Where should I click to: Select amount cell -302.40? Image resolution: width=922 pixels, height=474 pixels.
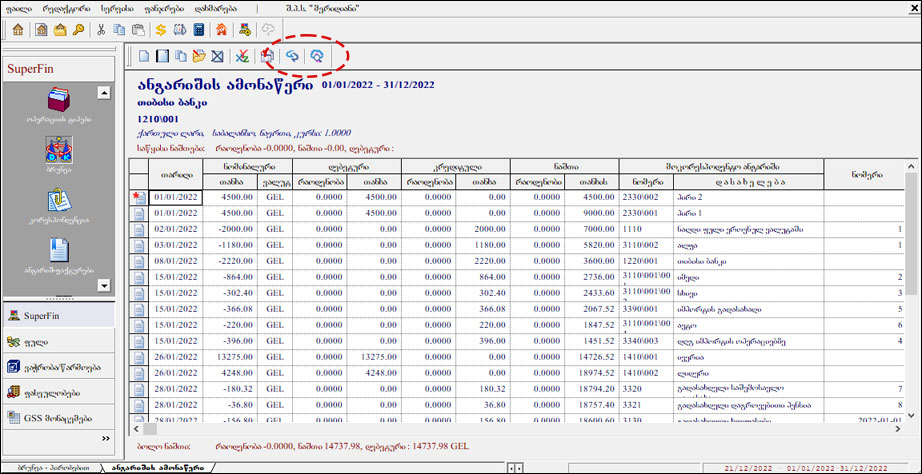[230, 293]
